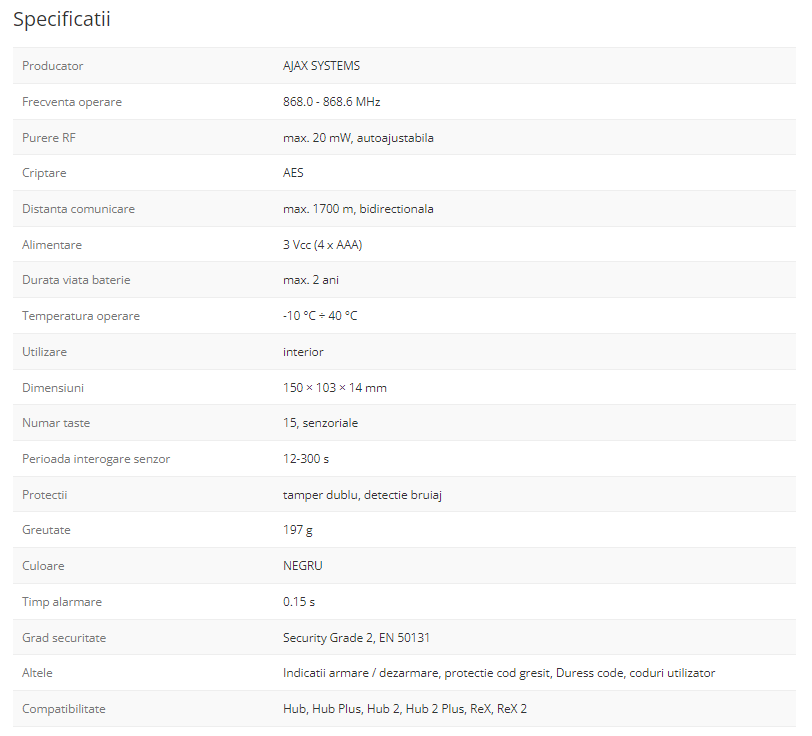Select the AJAX SYSTEMS producer value
This screenshot has width=812, height=736.
(321, 66)
